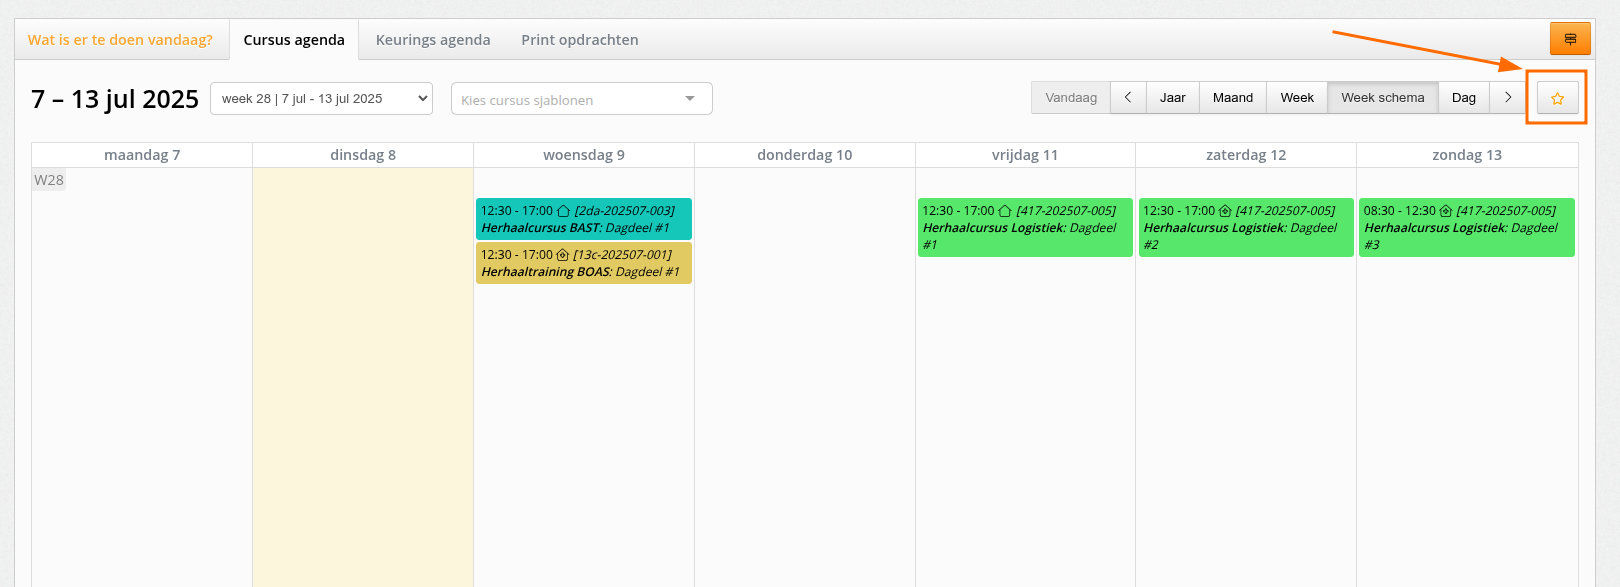Viewport: 1620px width, 587px height.
Task: Click the zondag 13 column header
Action: [x=1467, y=155]
